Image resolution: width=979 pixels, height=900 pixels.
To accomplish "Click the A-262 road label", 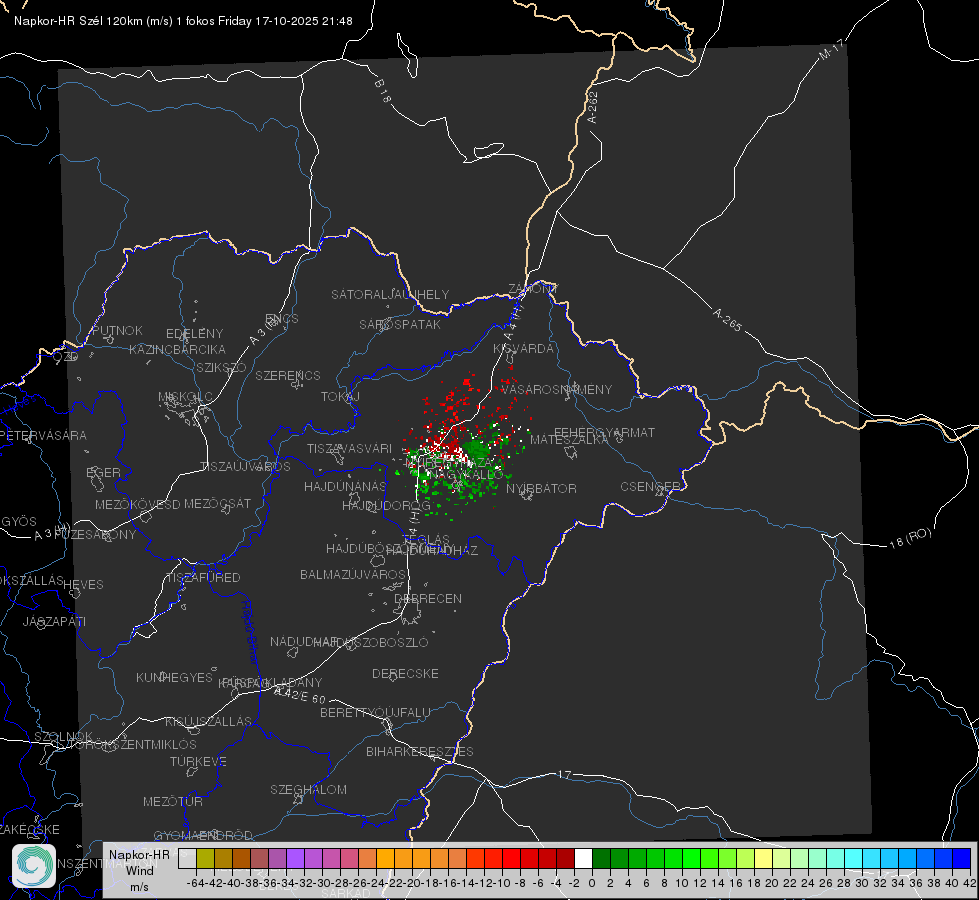I will [x=593, y=107].
